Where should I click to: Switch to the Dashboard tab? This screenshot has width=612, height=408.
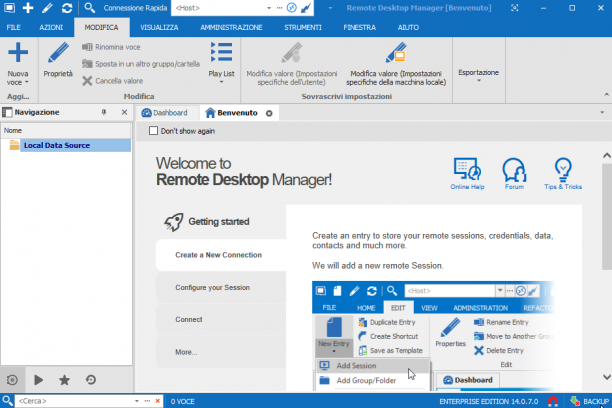[x=164, y=113]
